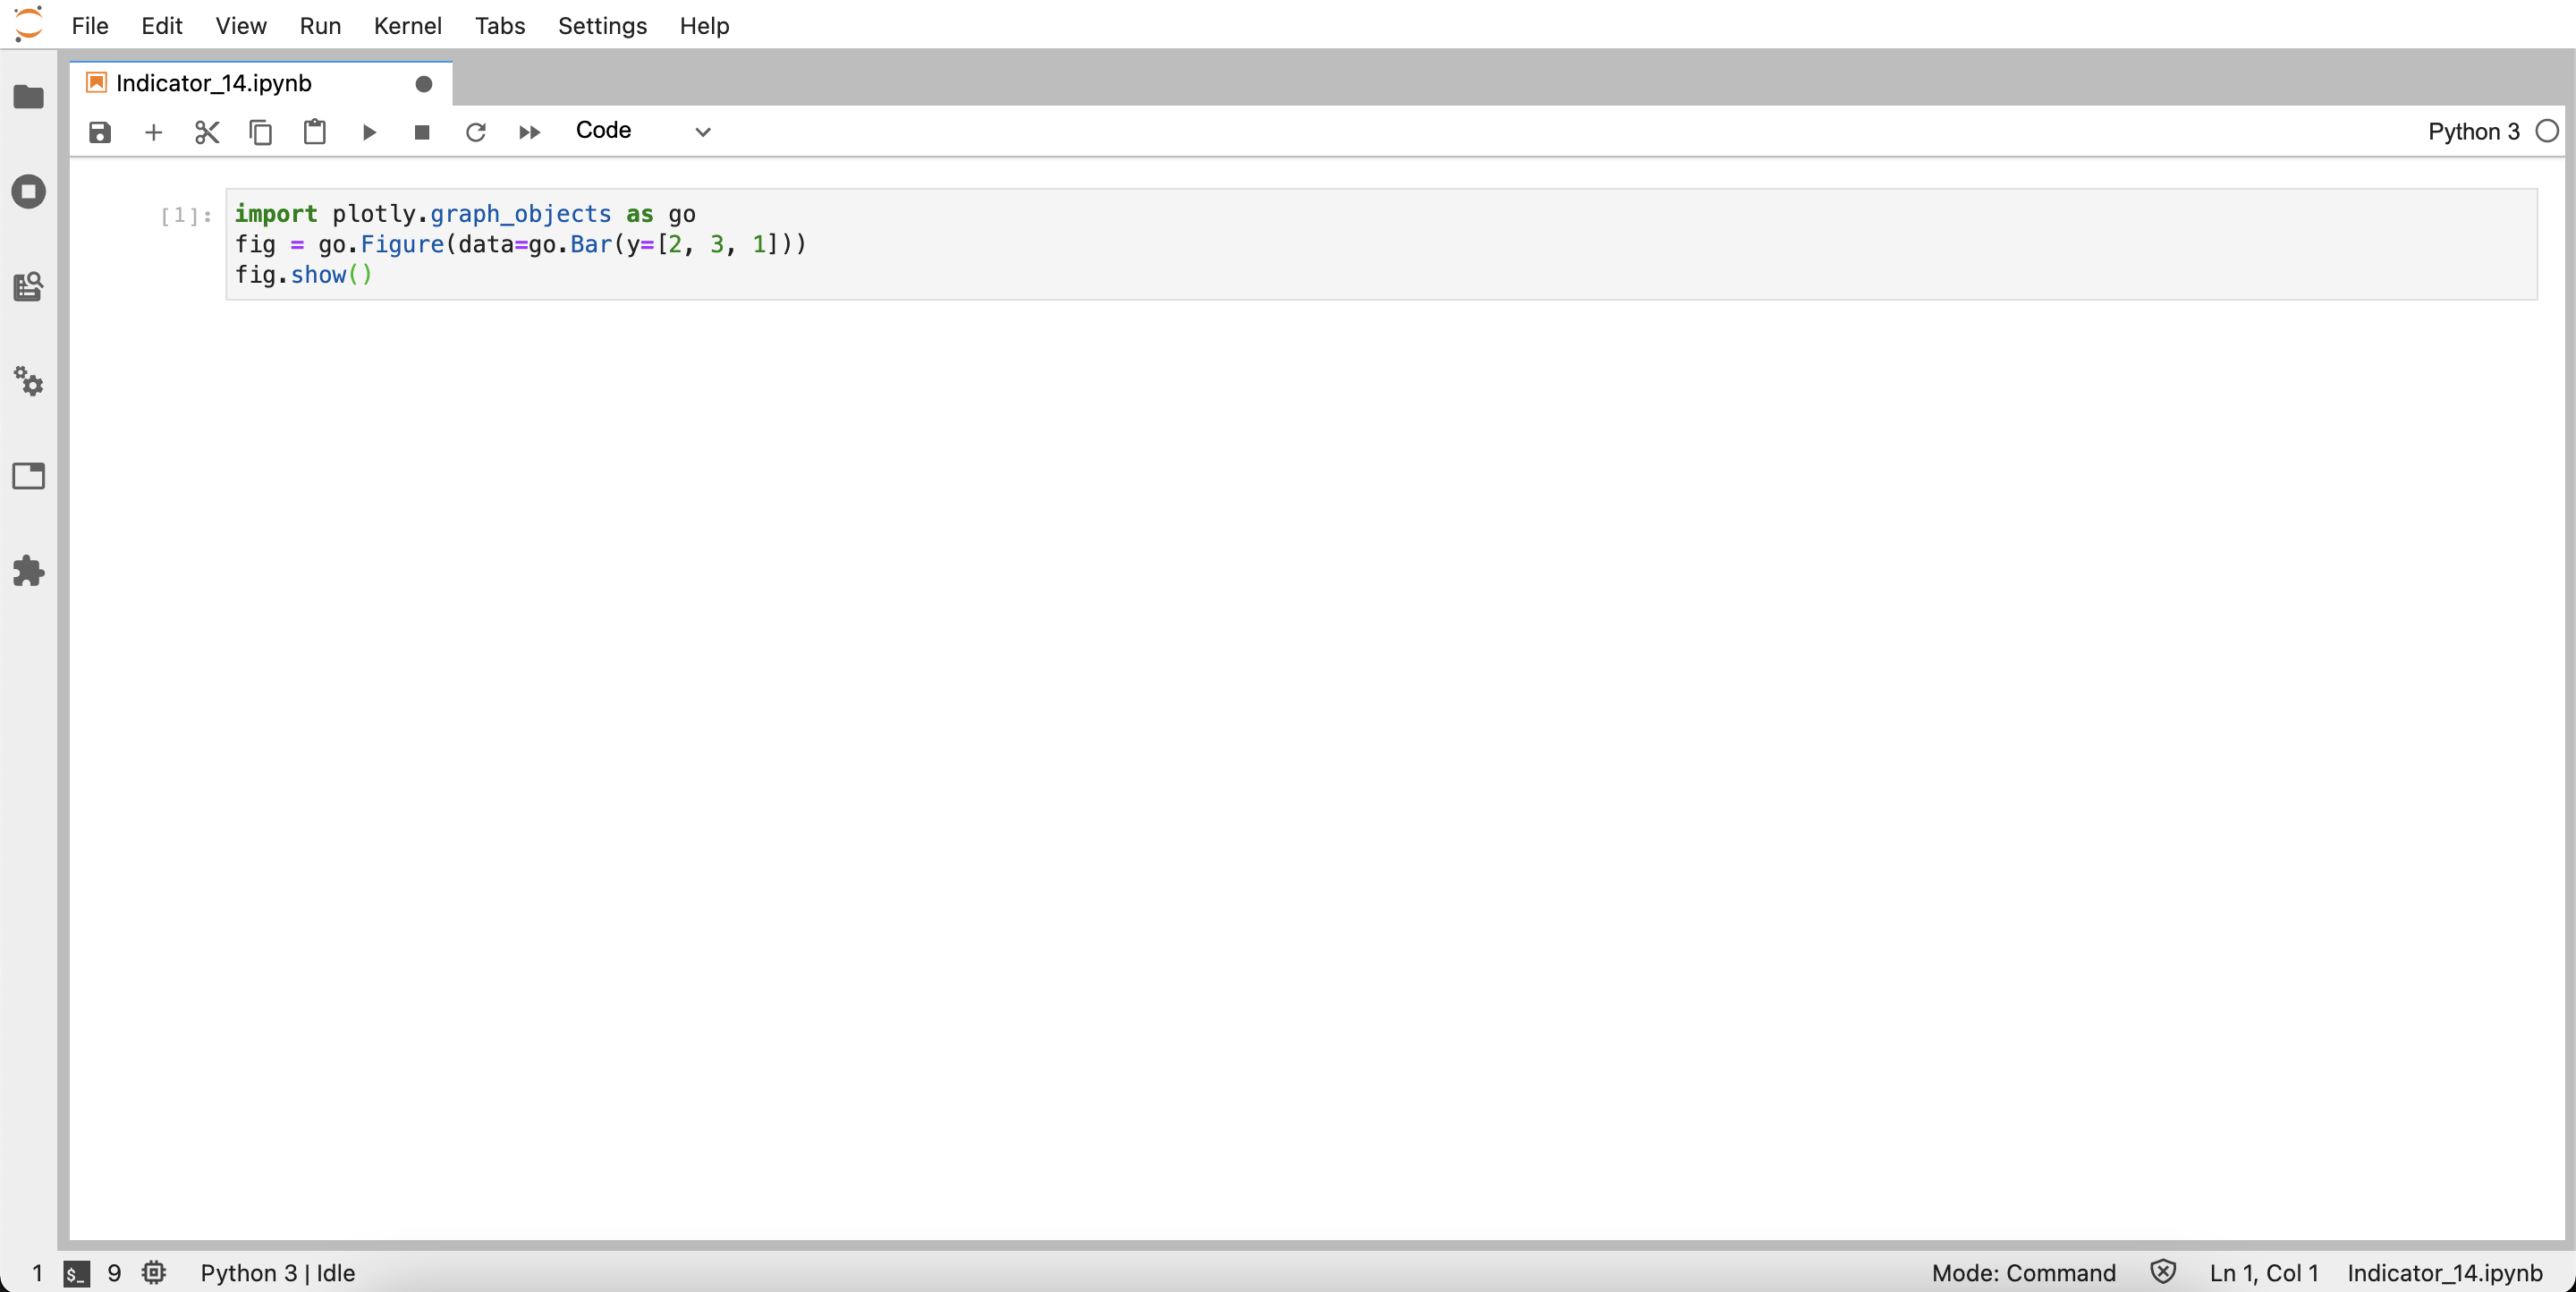Run the selected cell

[368, 132]
